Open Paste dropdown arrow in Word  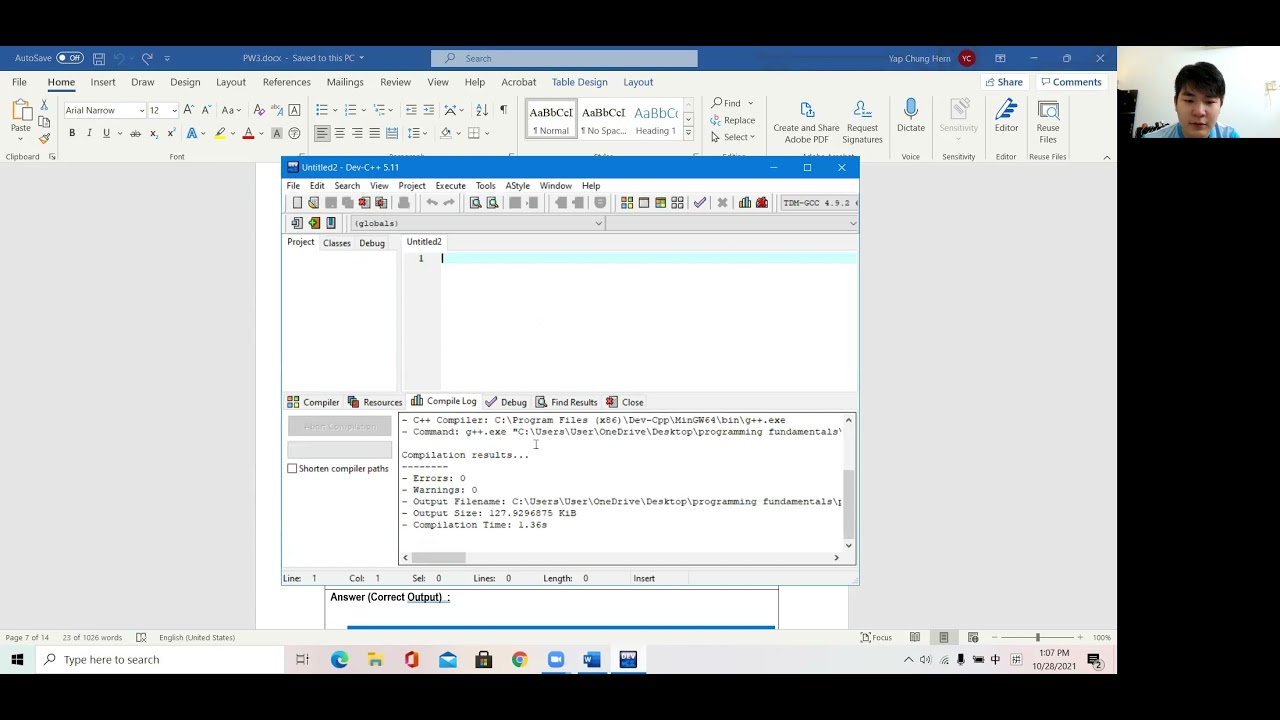[20, 137]
